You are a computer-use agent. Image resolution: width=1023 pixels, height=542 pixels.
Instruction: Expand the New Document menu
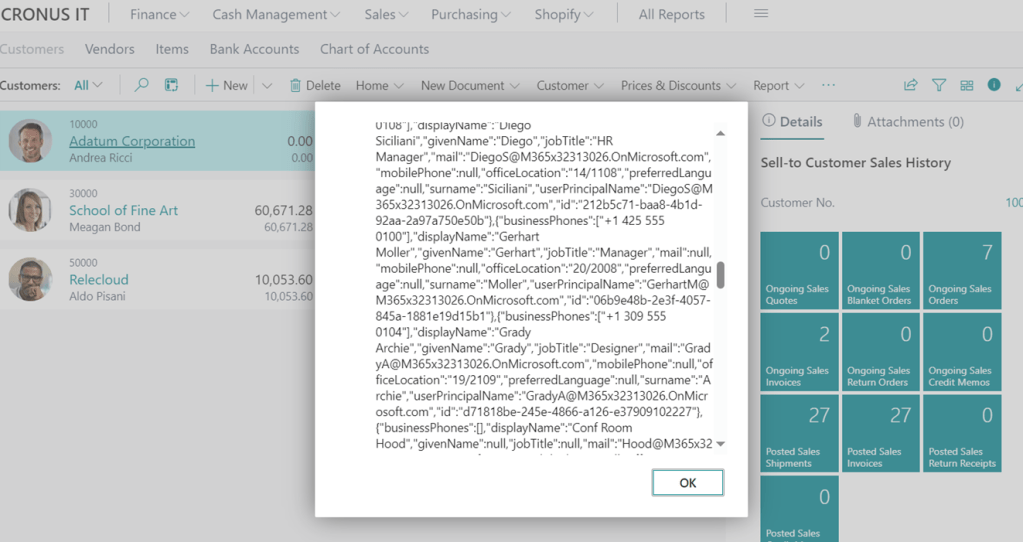(x=470, y=86)
